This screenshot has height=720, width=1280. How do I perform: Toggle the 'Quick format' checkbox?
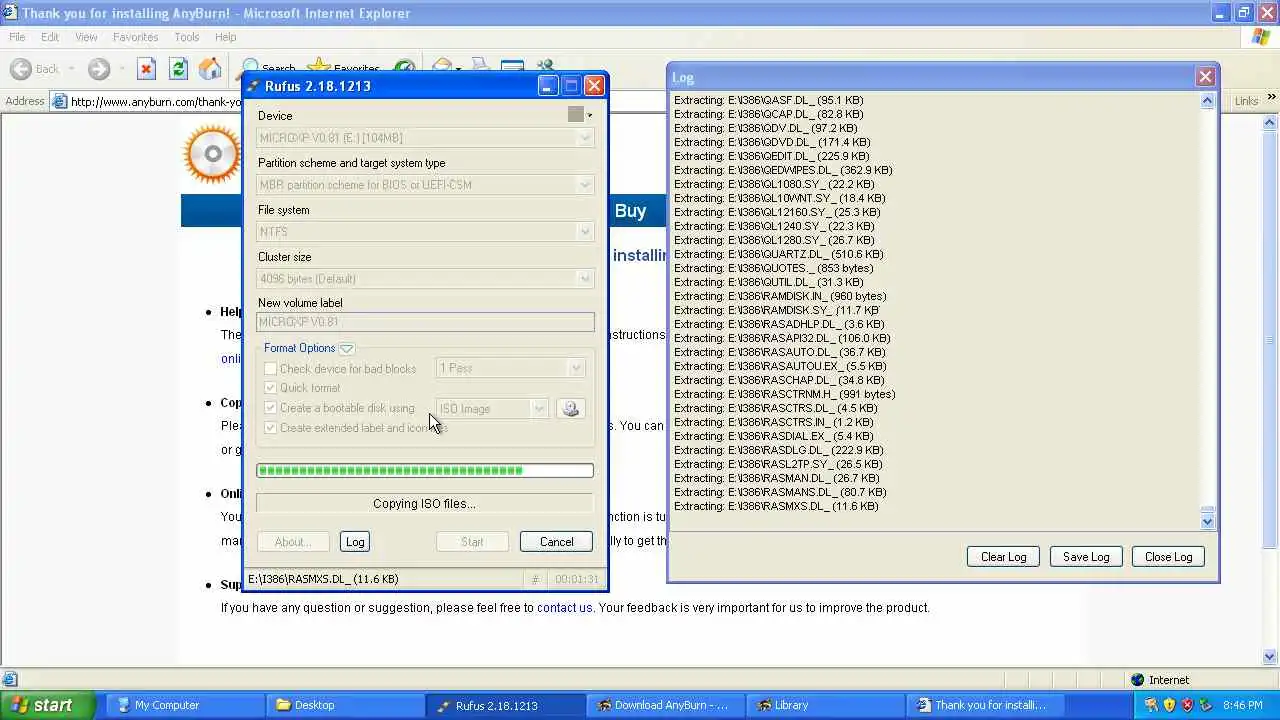270,388
